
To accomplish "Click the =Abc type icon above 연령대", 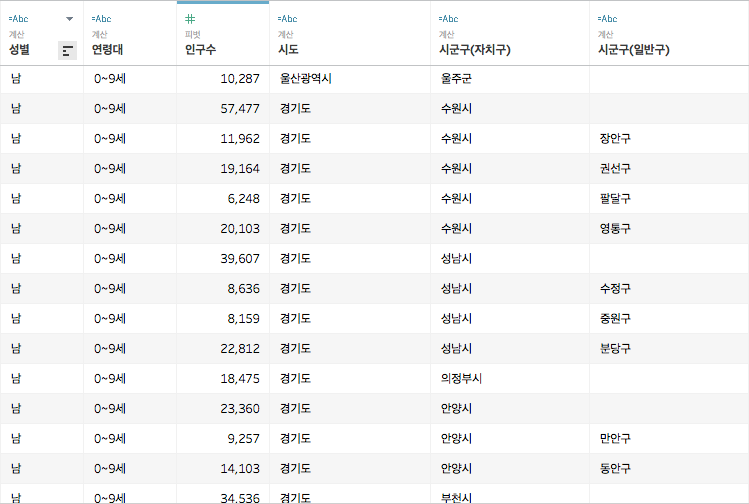I will pyautogui.click(x=101, y=19).
